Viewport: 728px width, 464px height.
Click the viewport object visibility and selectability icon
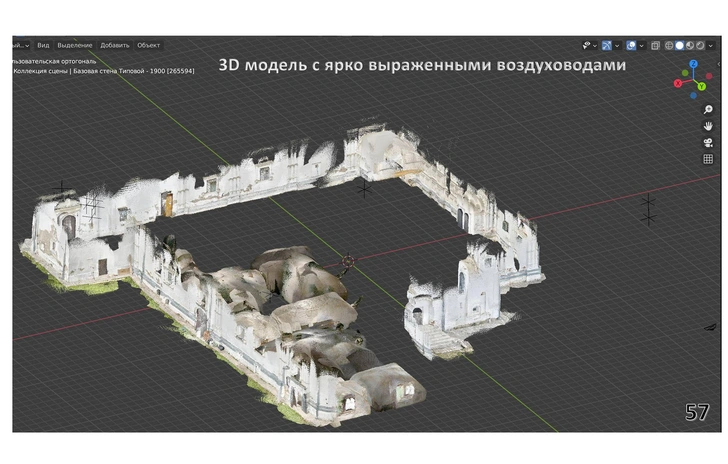pos(587,45)
